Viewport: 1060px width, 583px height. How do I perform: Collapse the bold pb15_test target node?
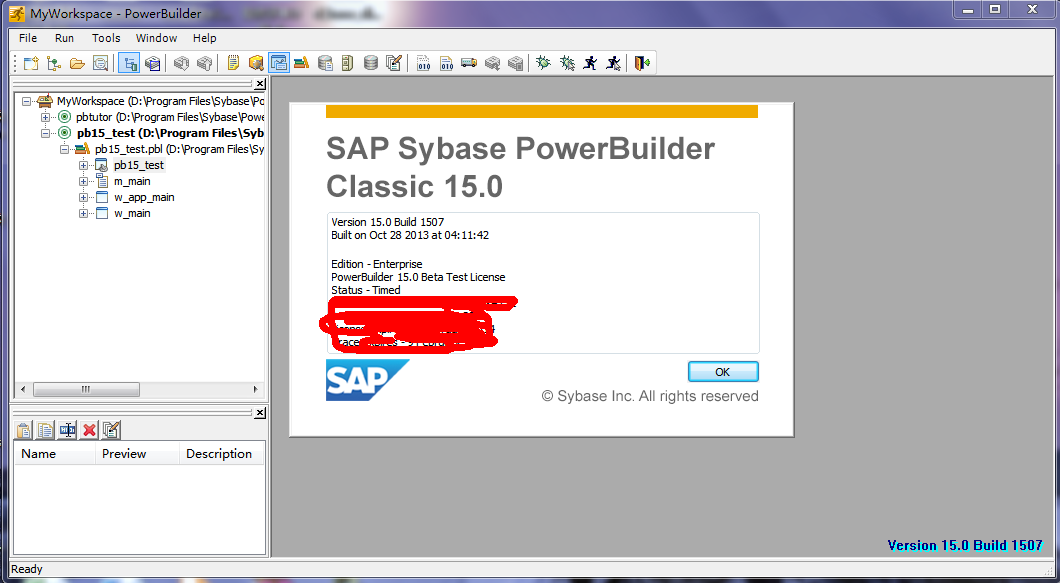(x=45, y=133)
